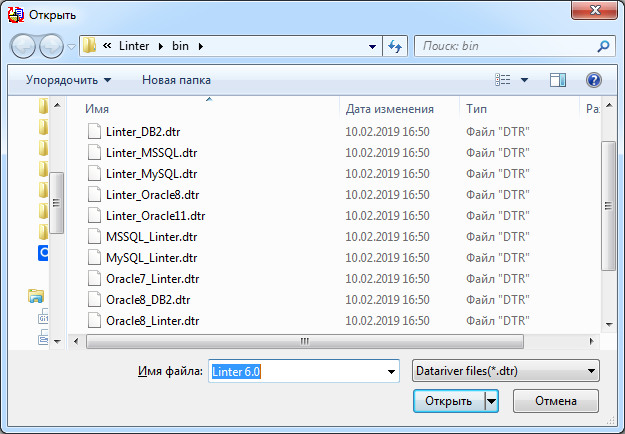Click the Новая папка button
This screenshot has height=434, width=625.
(x=176, y=80)
